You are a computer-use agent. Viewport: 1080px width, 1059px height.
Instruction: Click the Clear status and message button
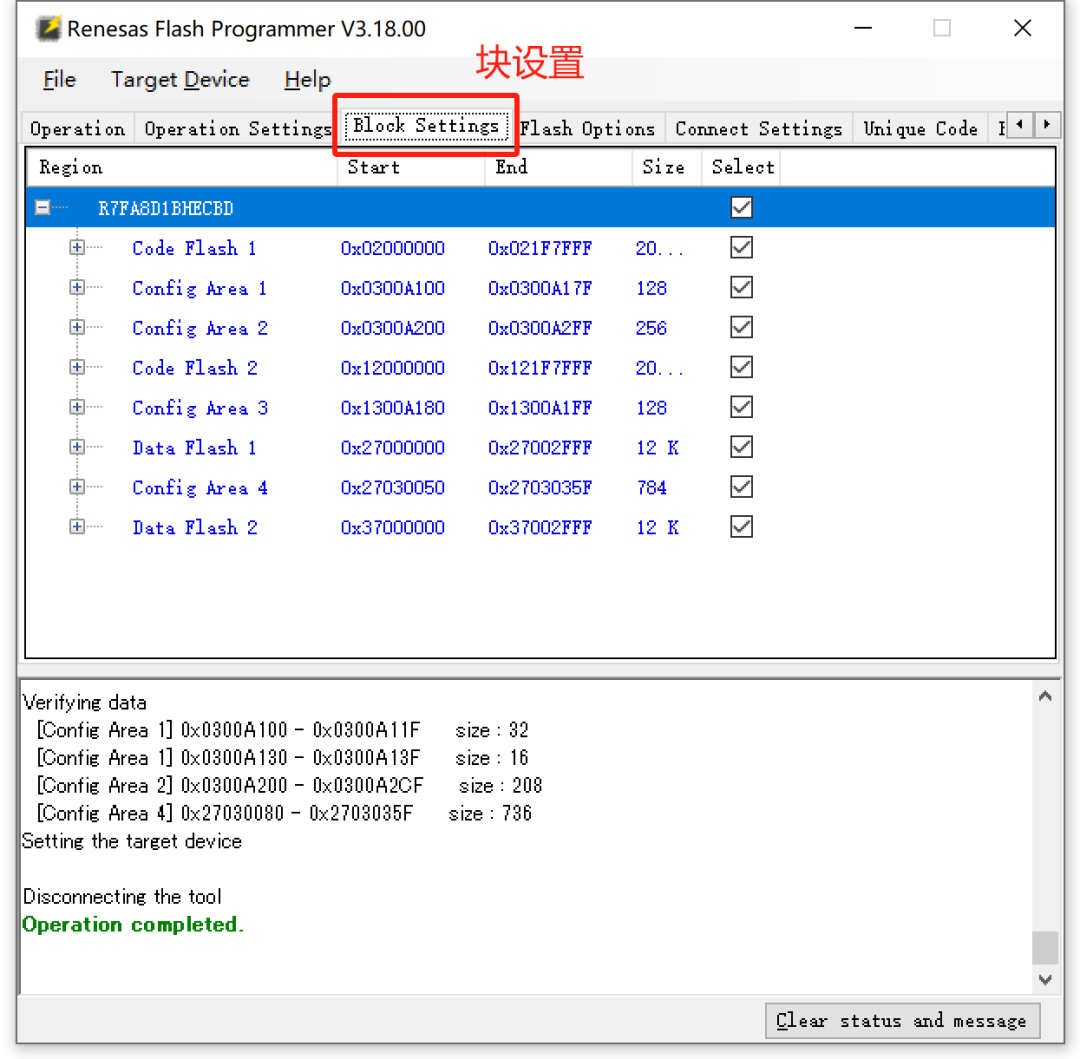pyautogui.click(x=902, y=1020)
